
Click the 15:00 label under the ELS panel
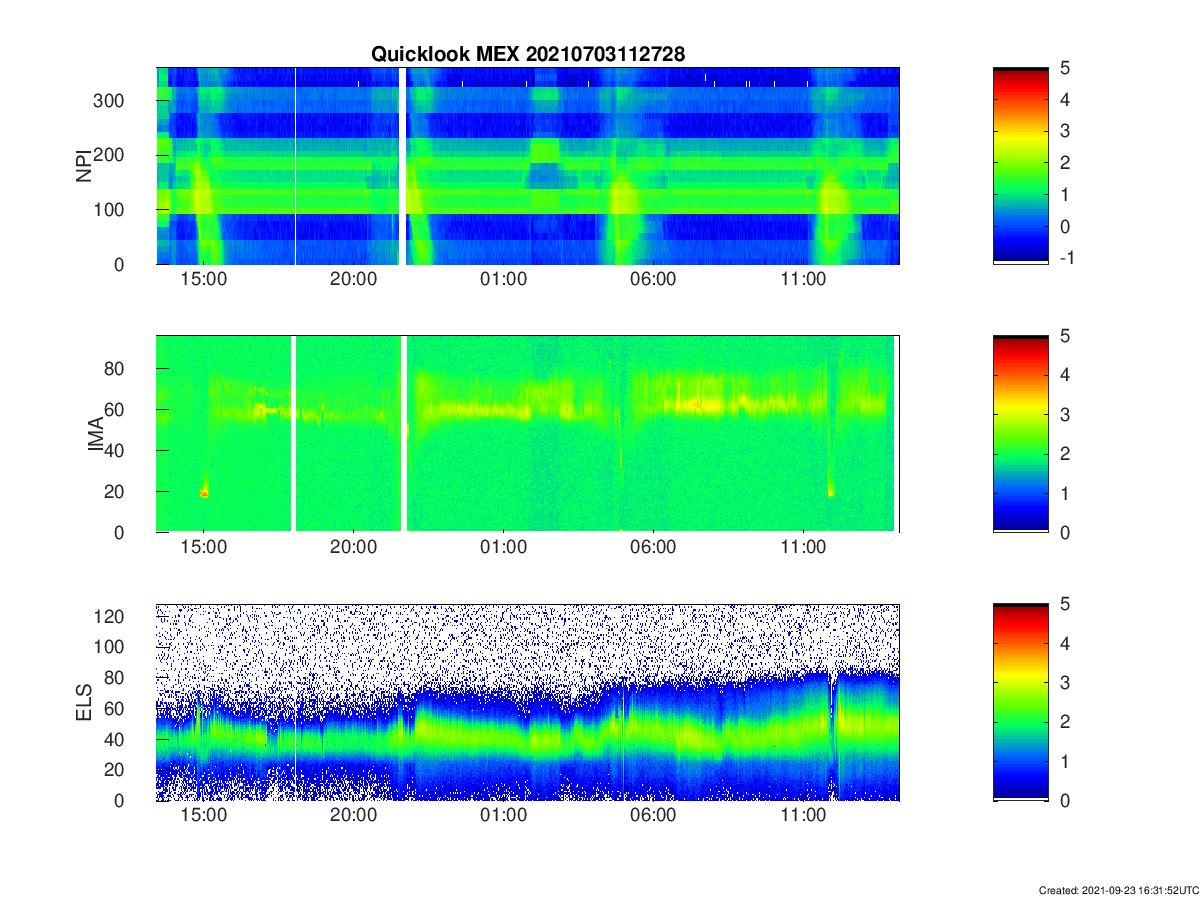[203, 817]
